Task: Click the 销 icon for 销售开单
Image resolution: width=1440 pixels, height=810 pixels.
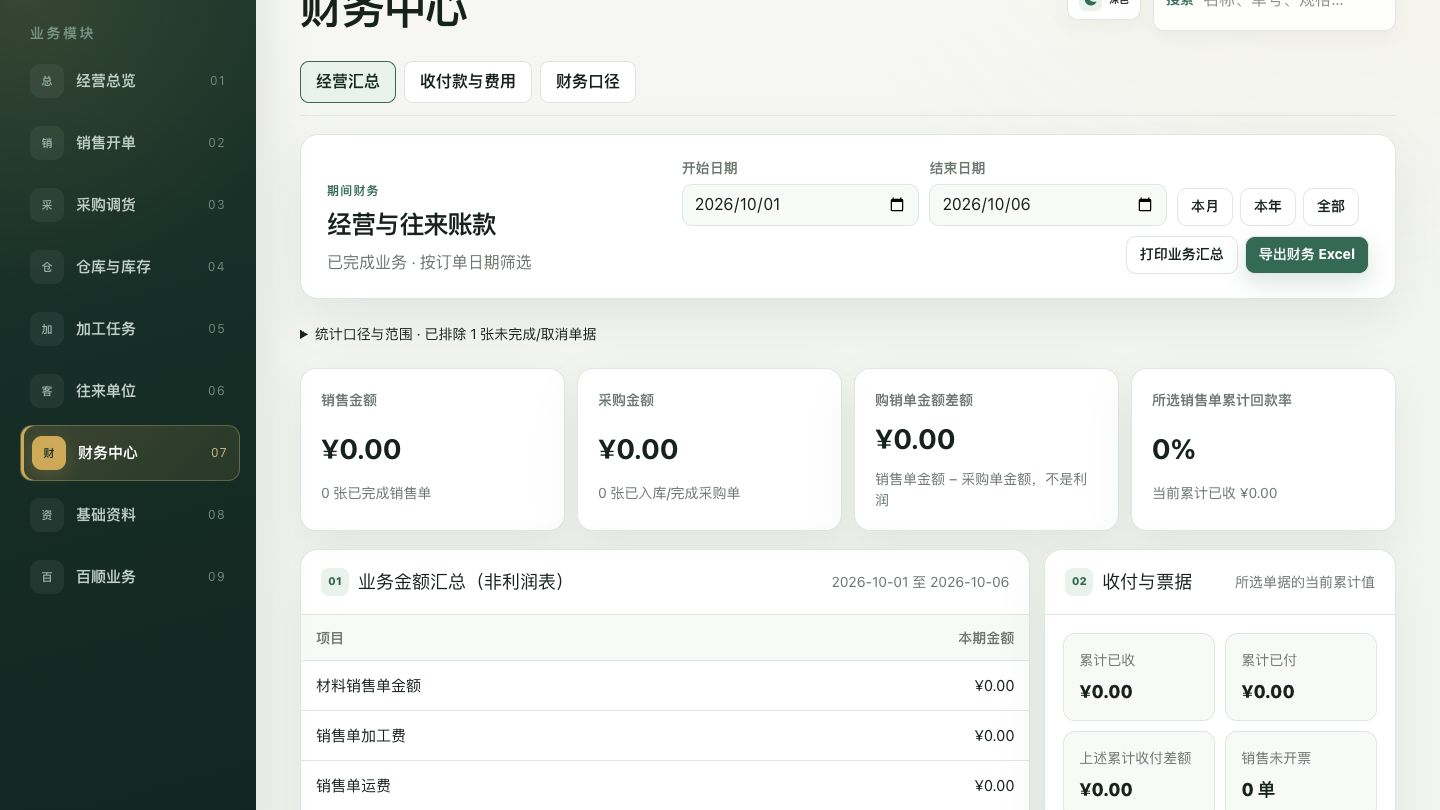Action: [x=47, y=143]
